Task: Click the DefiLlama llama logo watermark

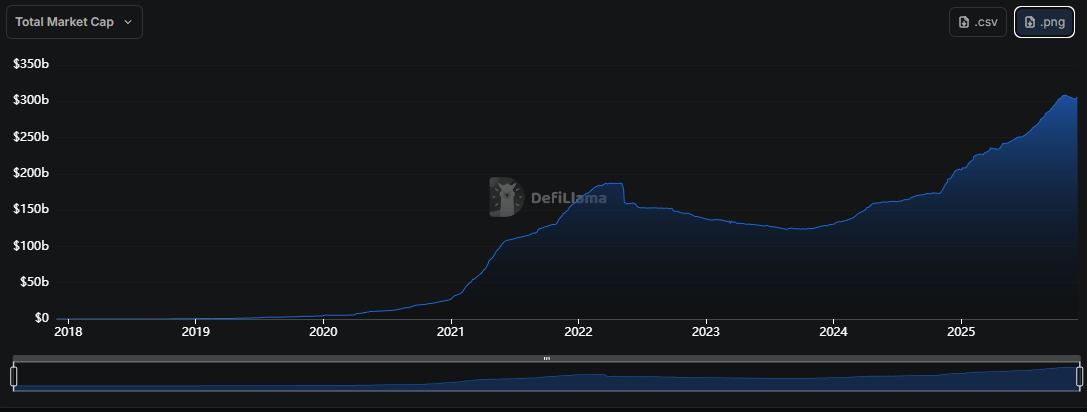Action: (x=507, y=197)
